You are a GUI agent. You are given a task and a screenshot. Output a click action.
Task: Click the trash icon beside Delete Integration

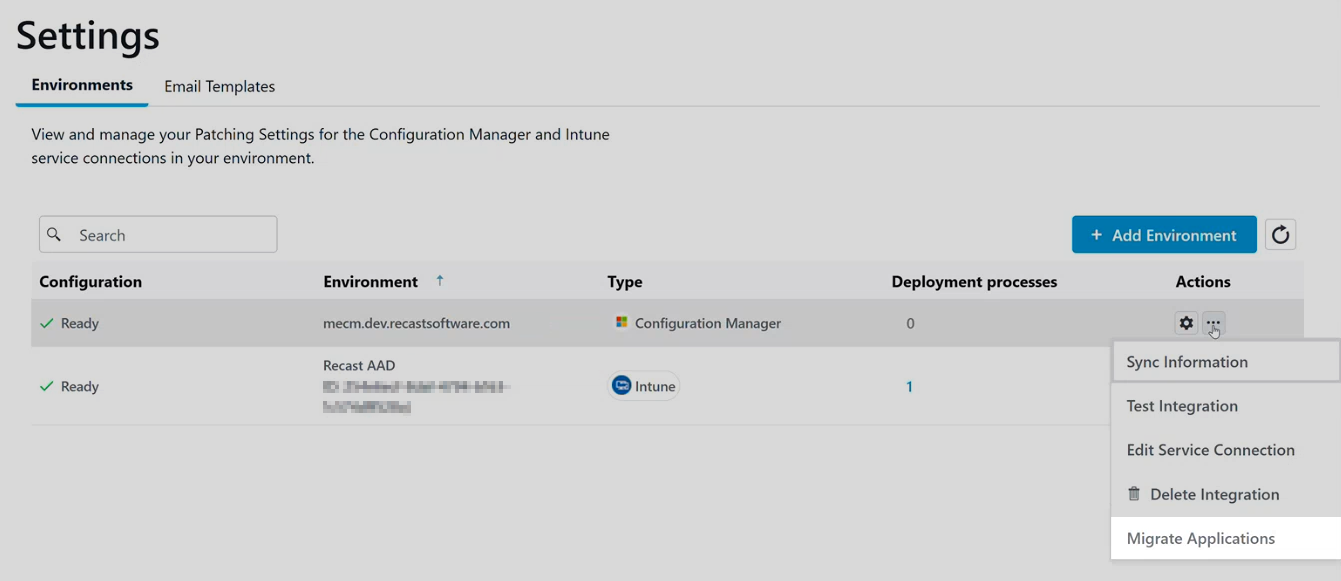(x=1134, y=494)
